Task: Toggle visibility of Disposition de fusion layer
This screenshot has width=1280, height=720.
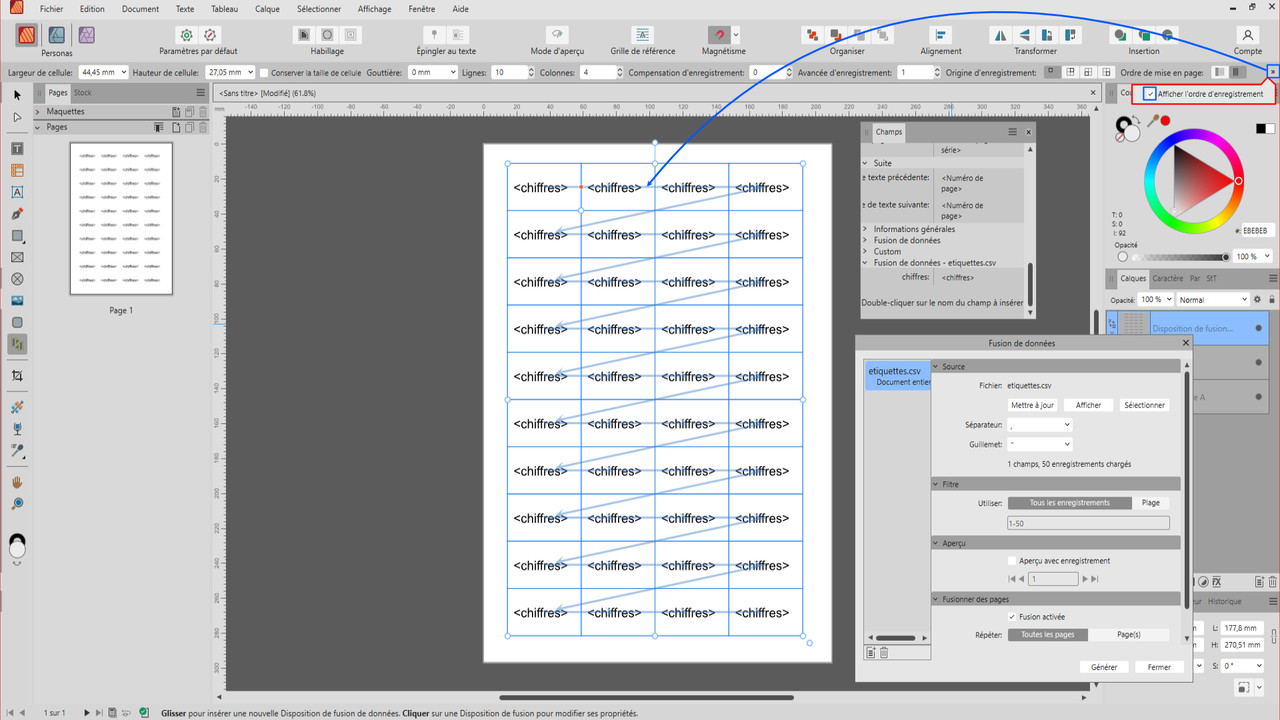Action: click(1258, 328)
